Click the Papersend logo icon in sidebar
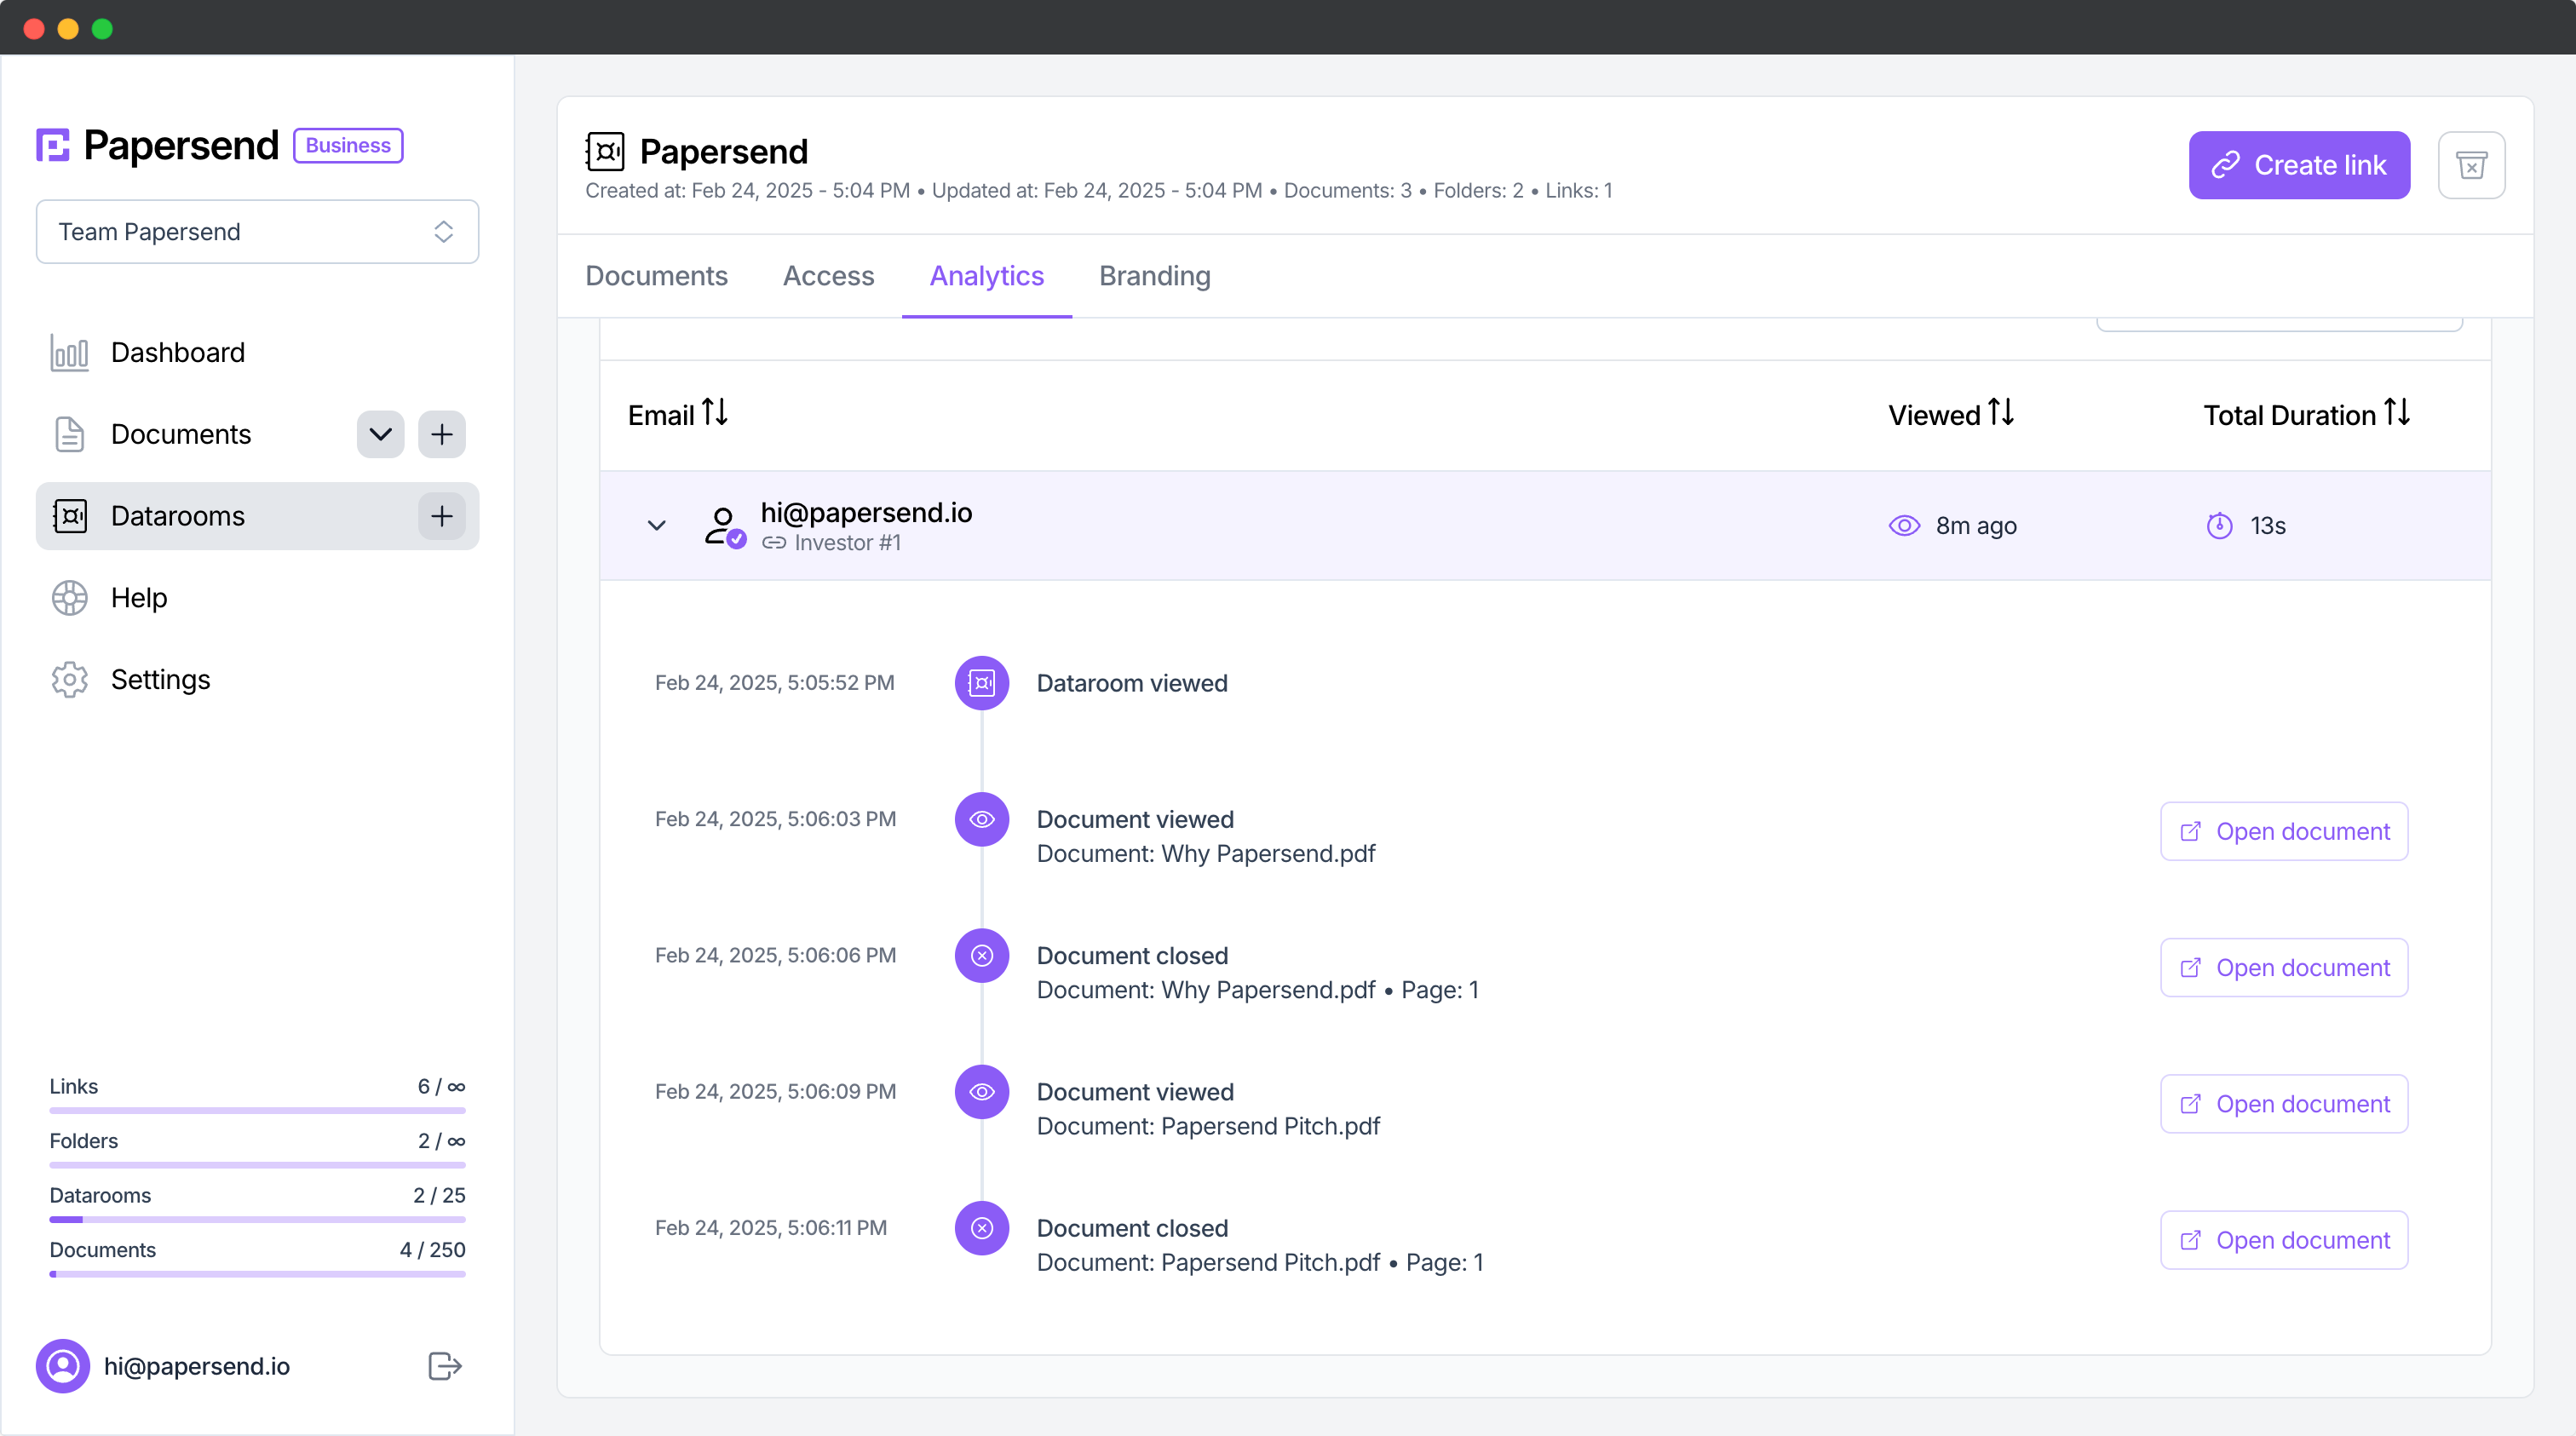This screenshot has height=1436, width=2576. pyautogui.click(x=53, y=145)
